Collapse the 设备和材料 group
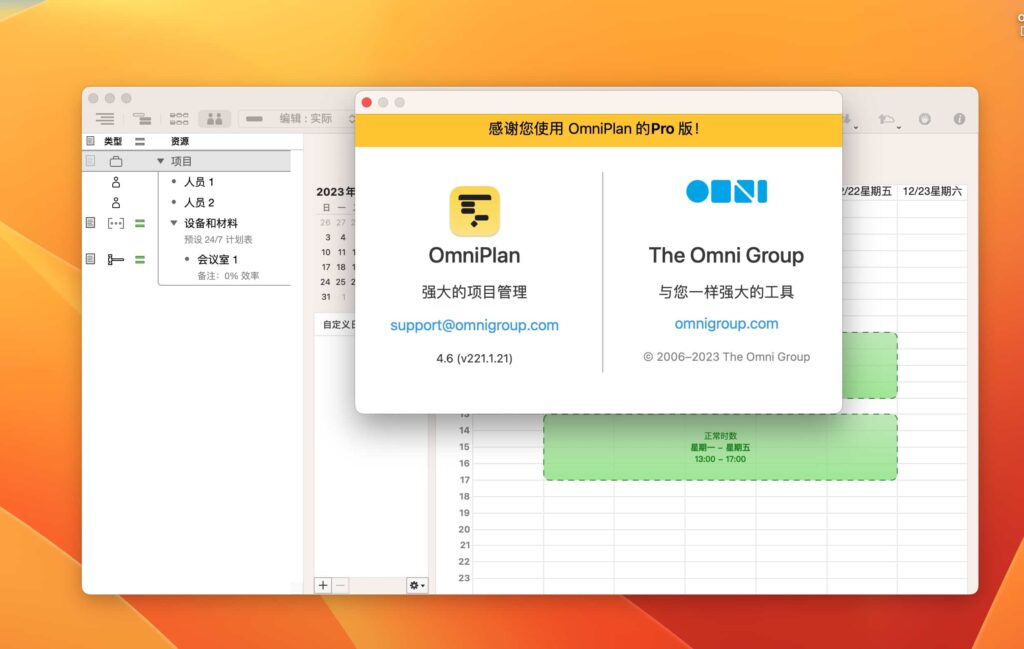The image size is (1024, 649). tap(174, 222)
